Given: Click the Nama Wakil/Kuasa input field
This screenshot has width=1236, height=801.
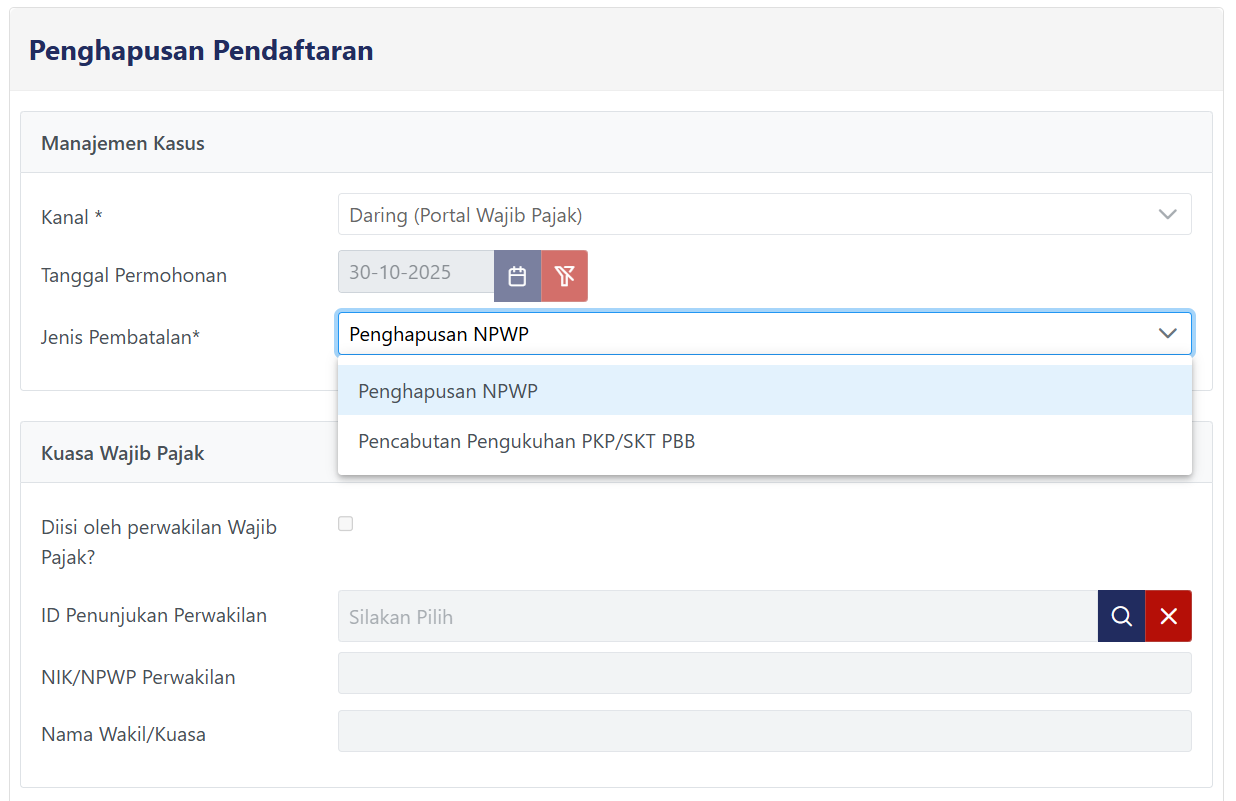Looking at the screenshot, I should click(x=764, y=731).
